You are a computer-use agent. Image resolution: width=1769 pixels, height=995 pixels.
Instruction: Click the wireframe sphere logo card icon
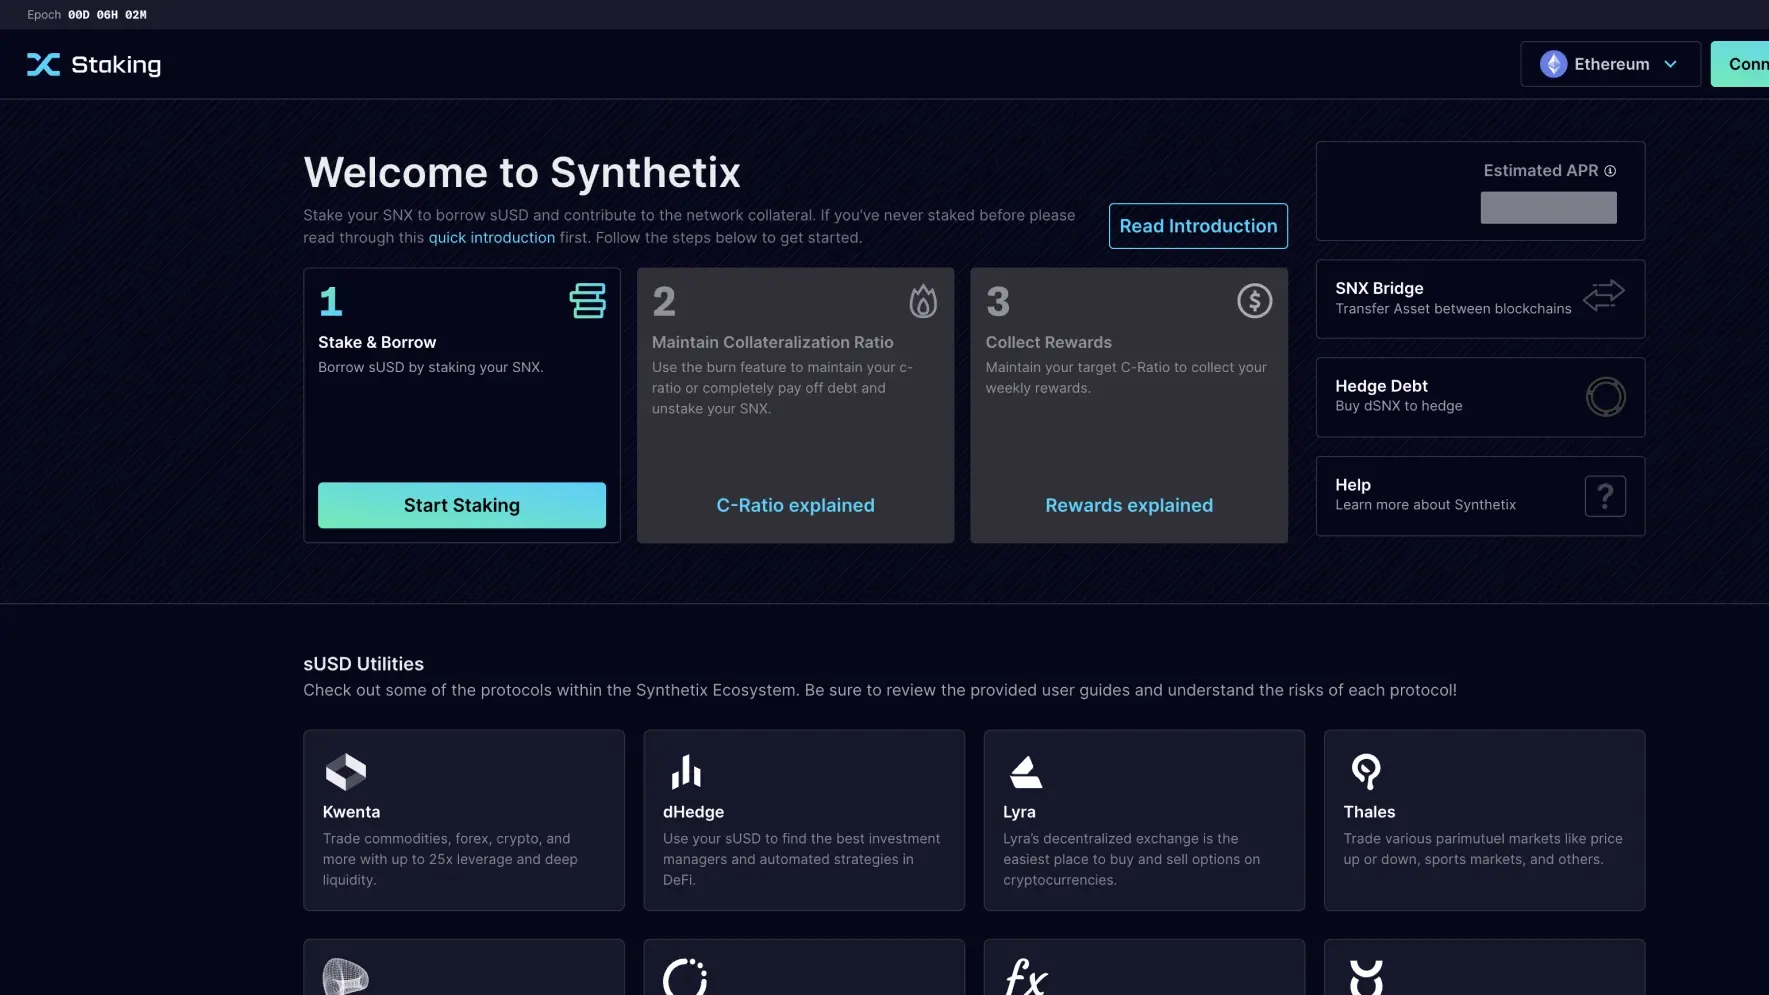pyautogui.click(x=346, y=977)
